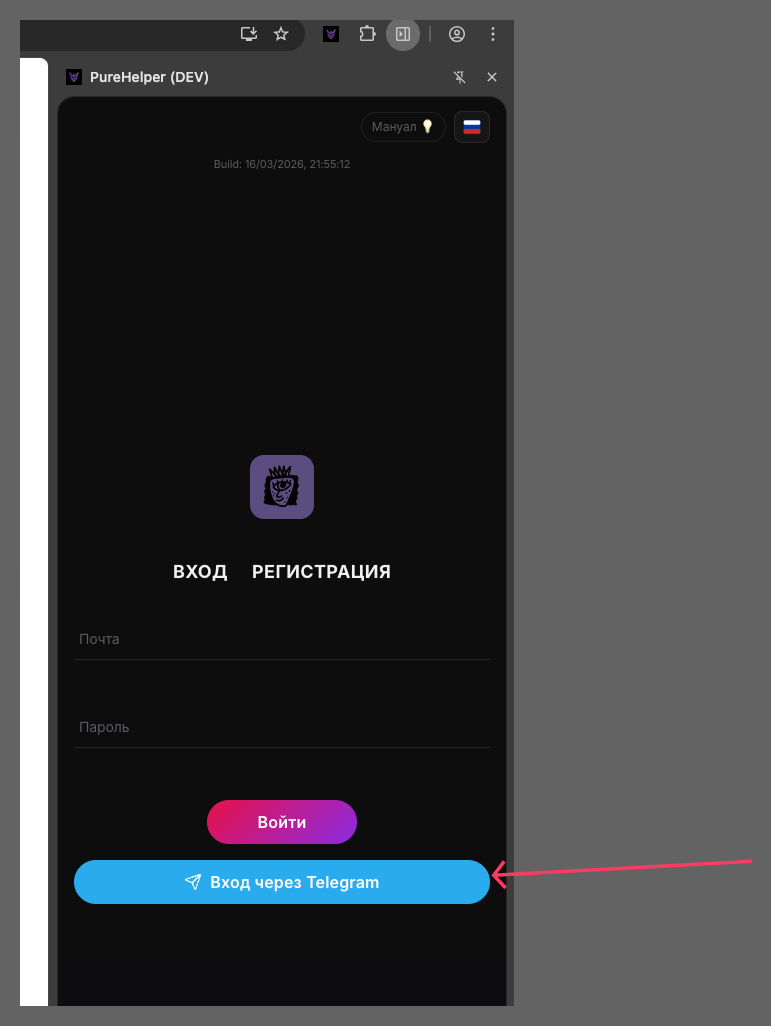Toggle the browser side panel button
The height and width of the screenshot is (1026, 771).
(x=403, y=34)
